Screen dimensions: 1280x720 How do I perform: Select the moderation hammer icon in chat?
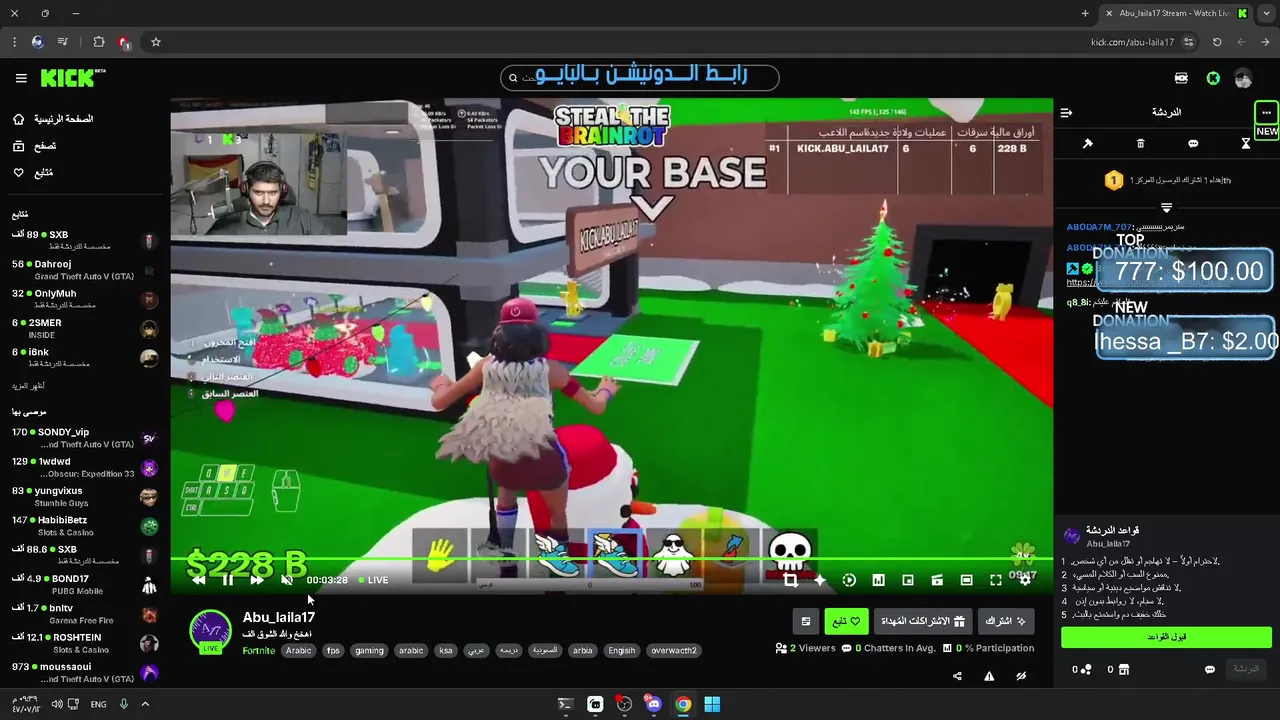point(1088,144)
